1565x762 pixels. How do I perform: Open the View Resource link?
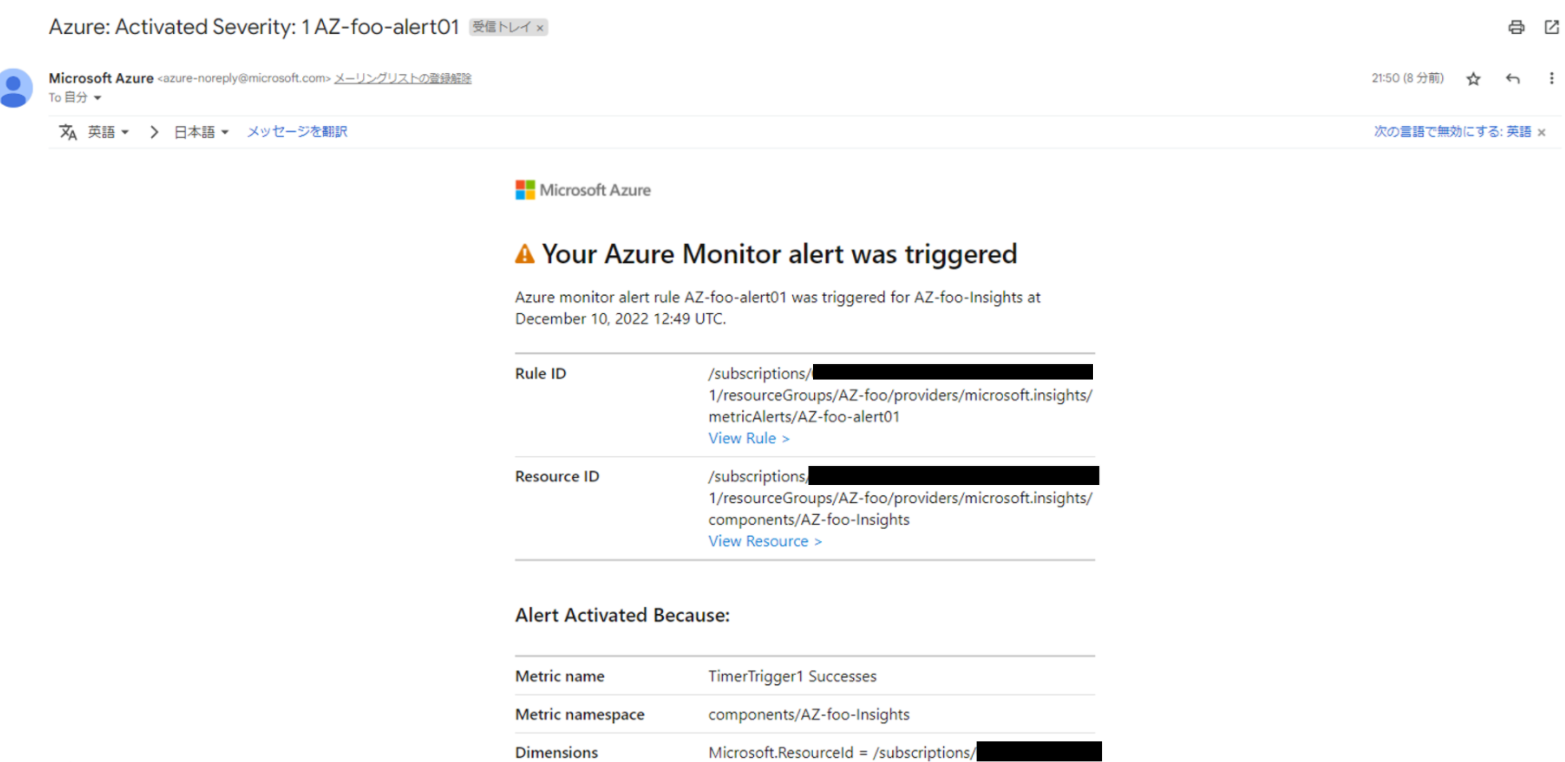pyautogui.click(x=764, y=541)
